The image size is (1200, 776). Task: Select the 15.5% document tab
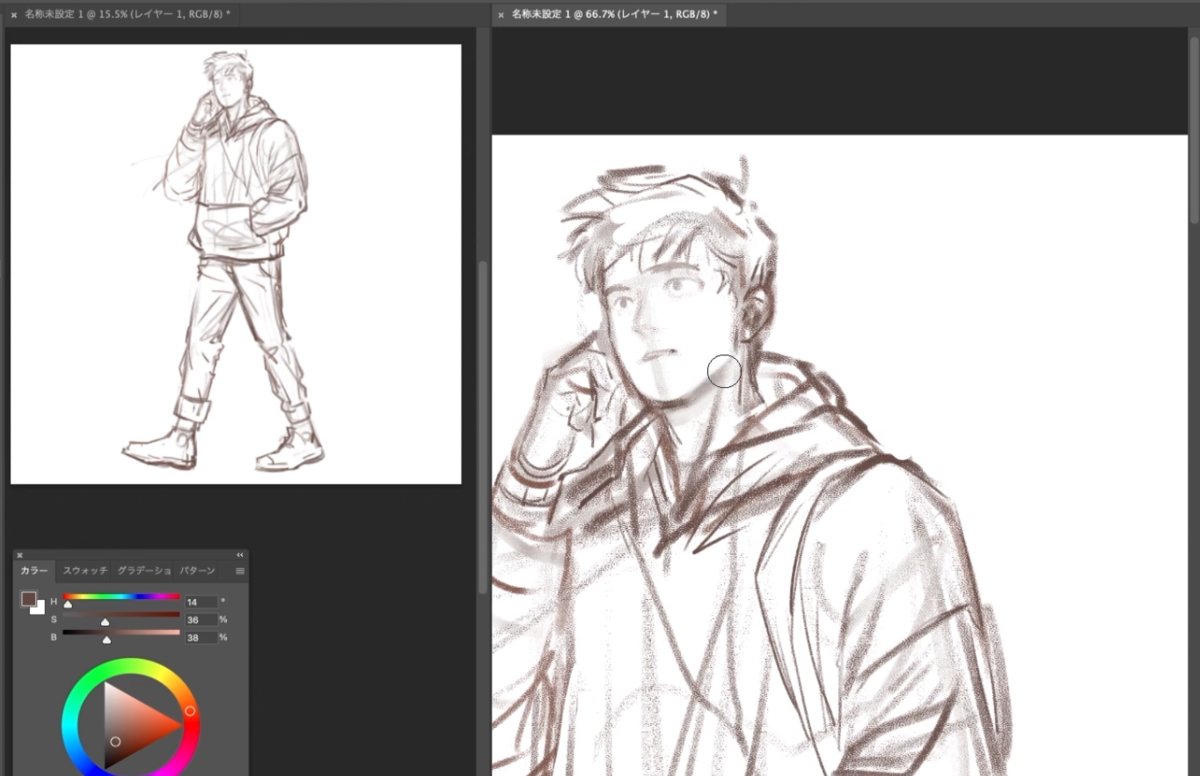(x=121, y=15)
